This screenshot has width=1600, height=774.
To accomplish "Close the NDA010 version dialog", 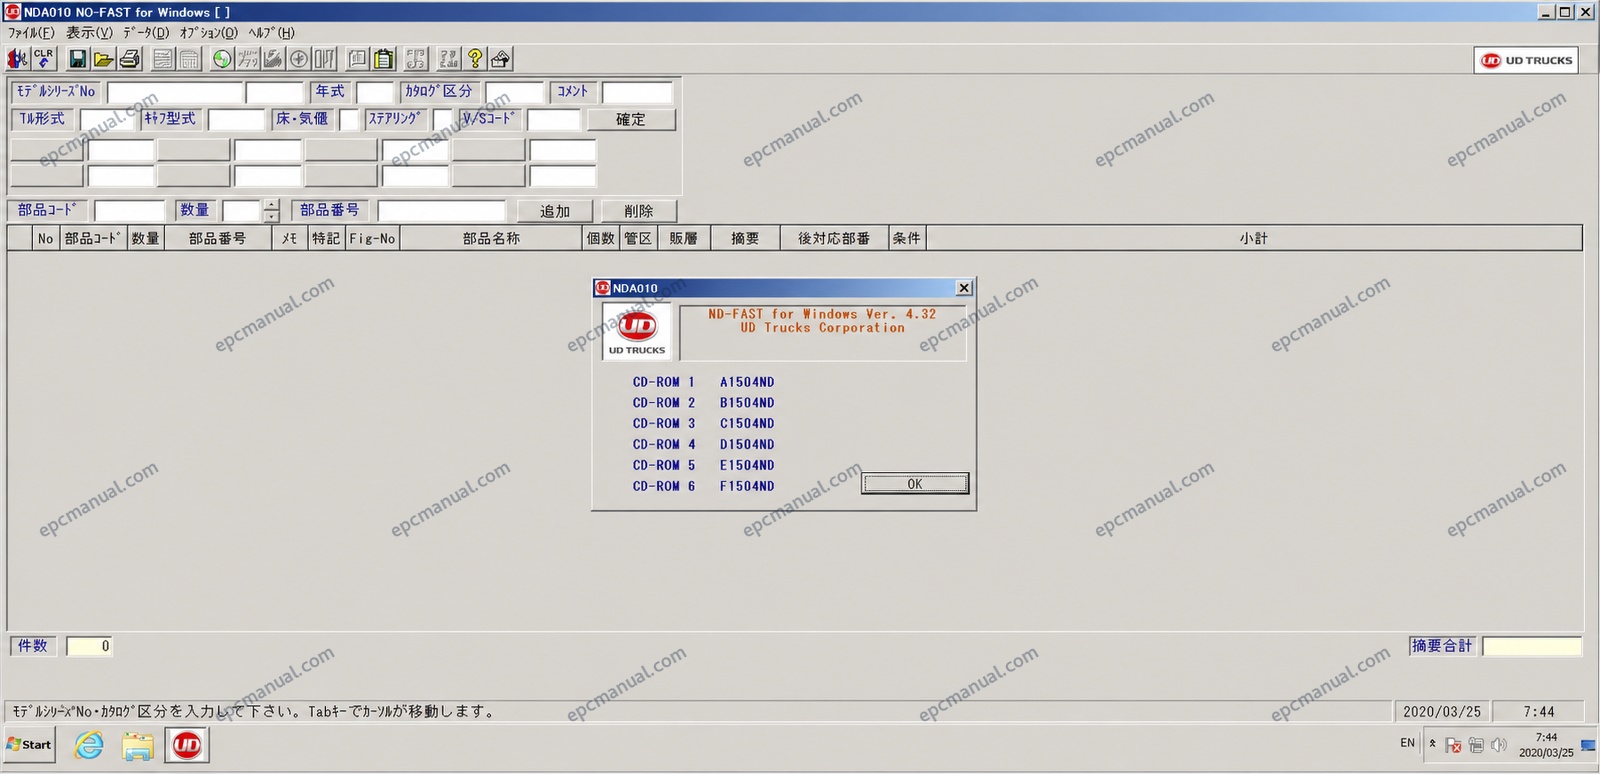I will point(964,288).
